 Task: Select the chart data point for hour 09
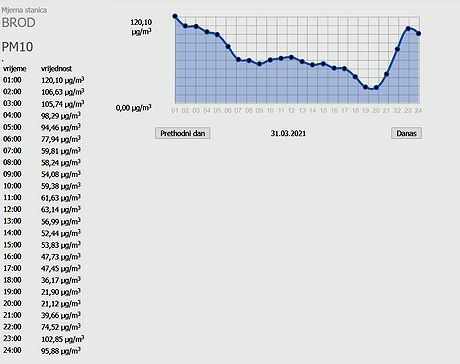[260, 64]
